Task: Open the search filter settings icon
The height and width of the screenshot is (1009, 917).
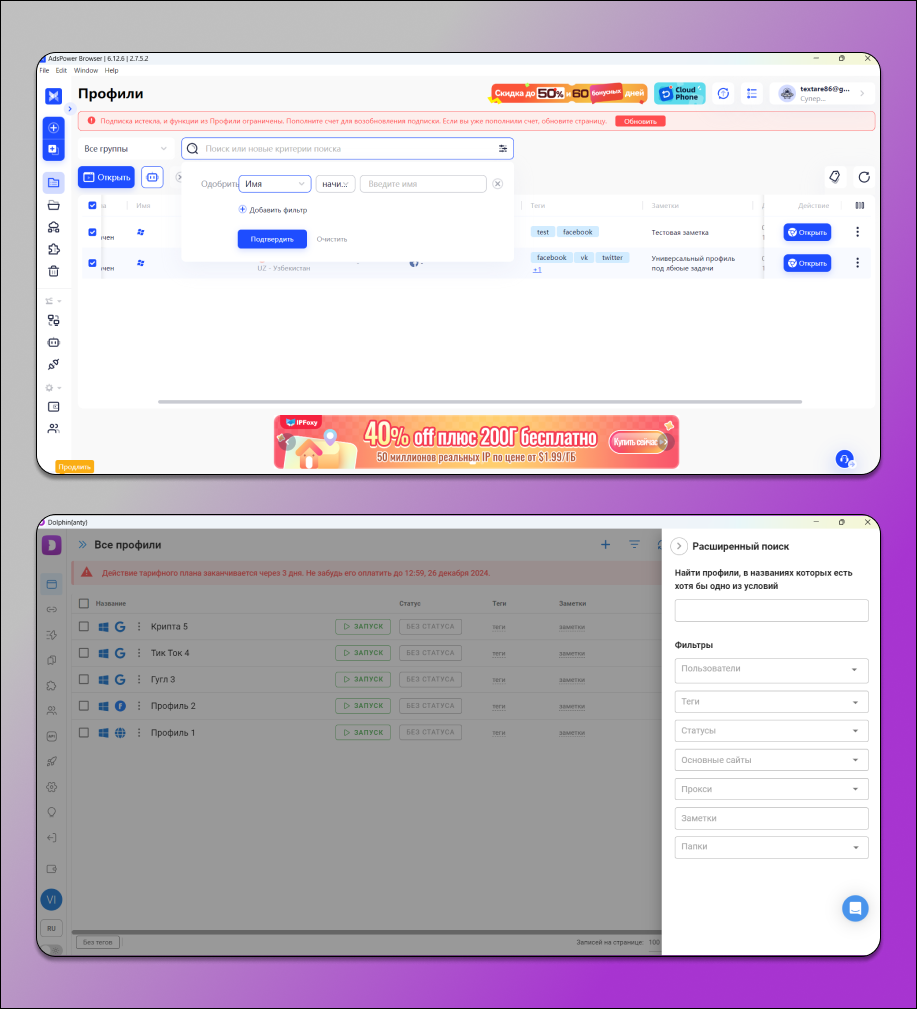Action: [503, 149]
